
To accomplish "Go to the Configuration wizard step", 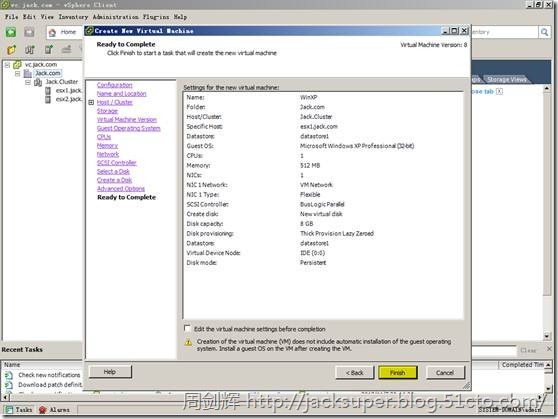I will (115, 85).
